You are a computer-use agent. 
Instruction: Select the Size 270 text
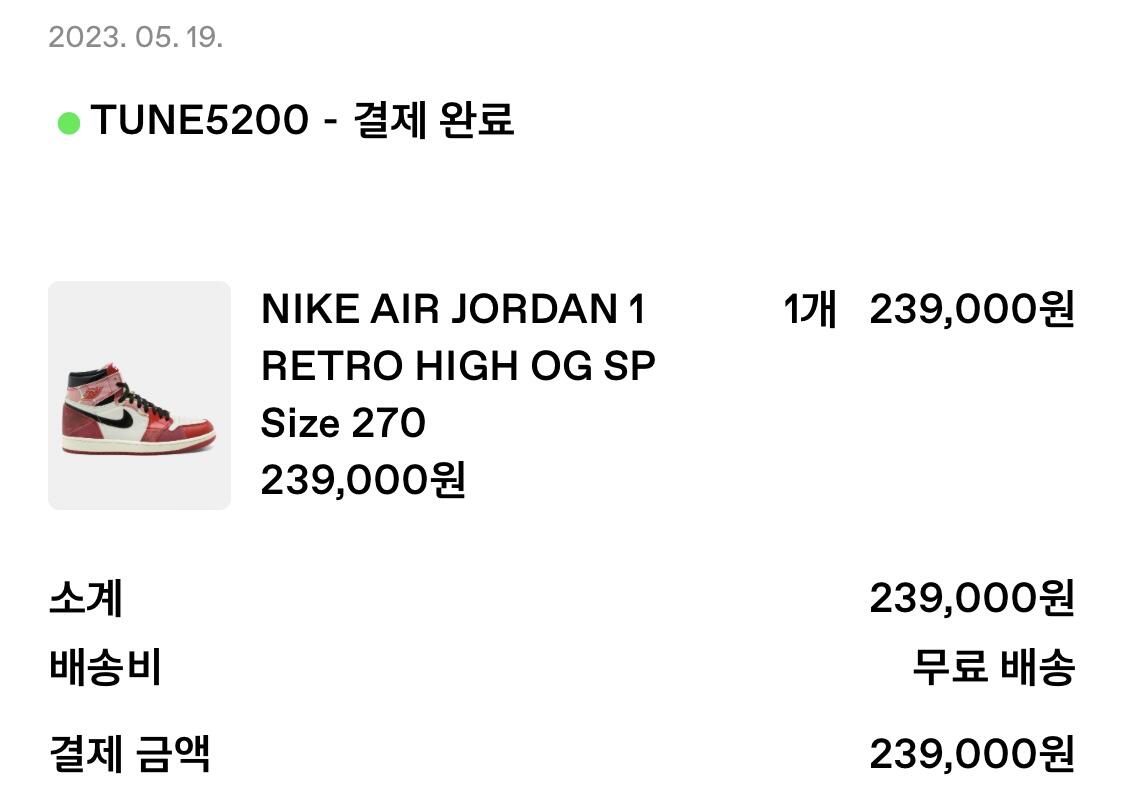343,424
